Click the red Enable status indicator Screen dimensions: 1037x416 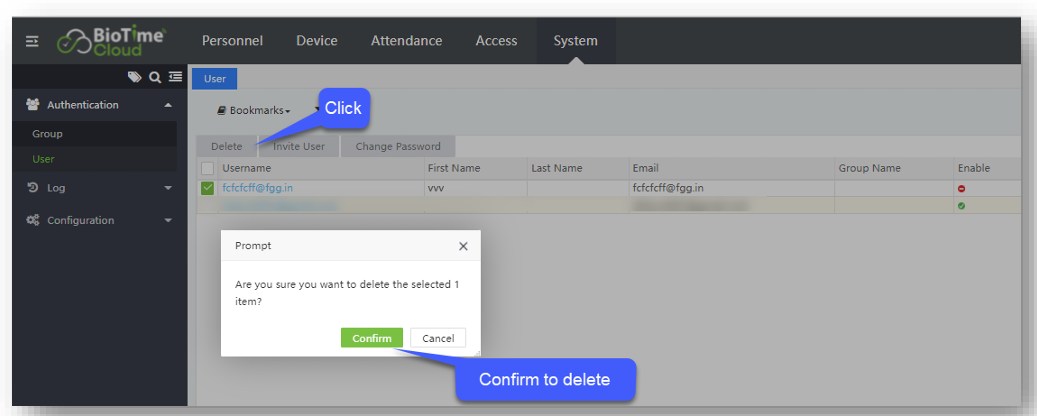tap(961, 188)
